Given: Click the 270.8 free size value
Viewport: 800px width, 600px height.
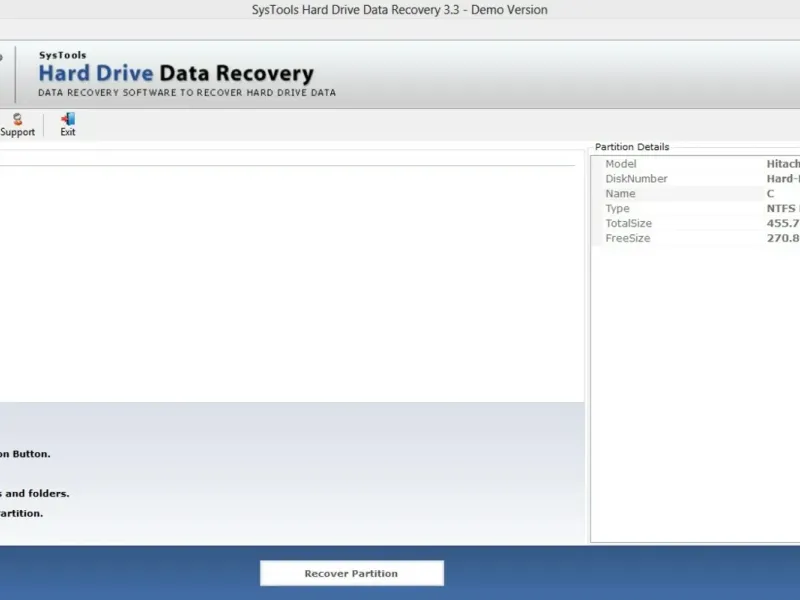Looking at the screenshot, I should 783,238.
